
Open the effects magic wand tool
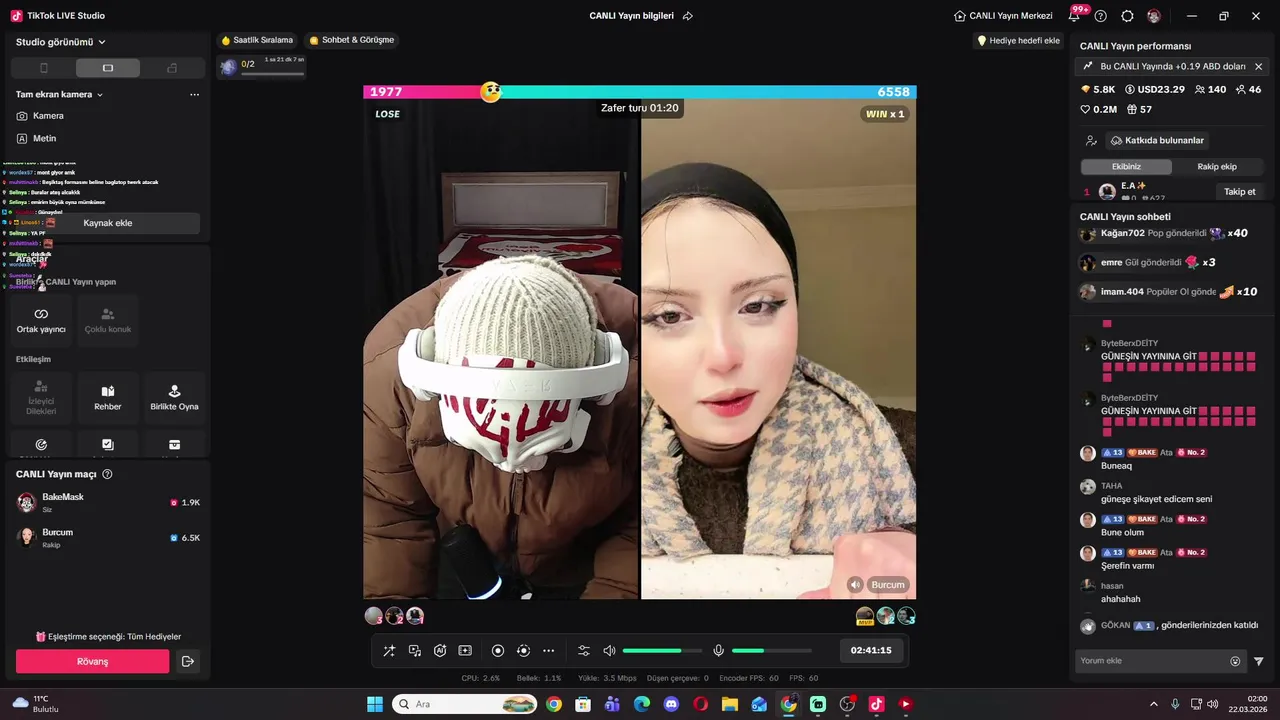click(x=389, y=650)
